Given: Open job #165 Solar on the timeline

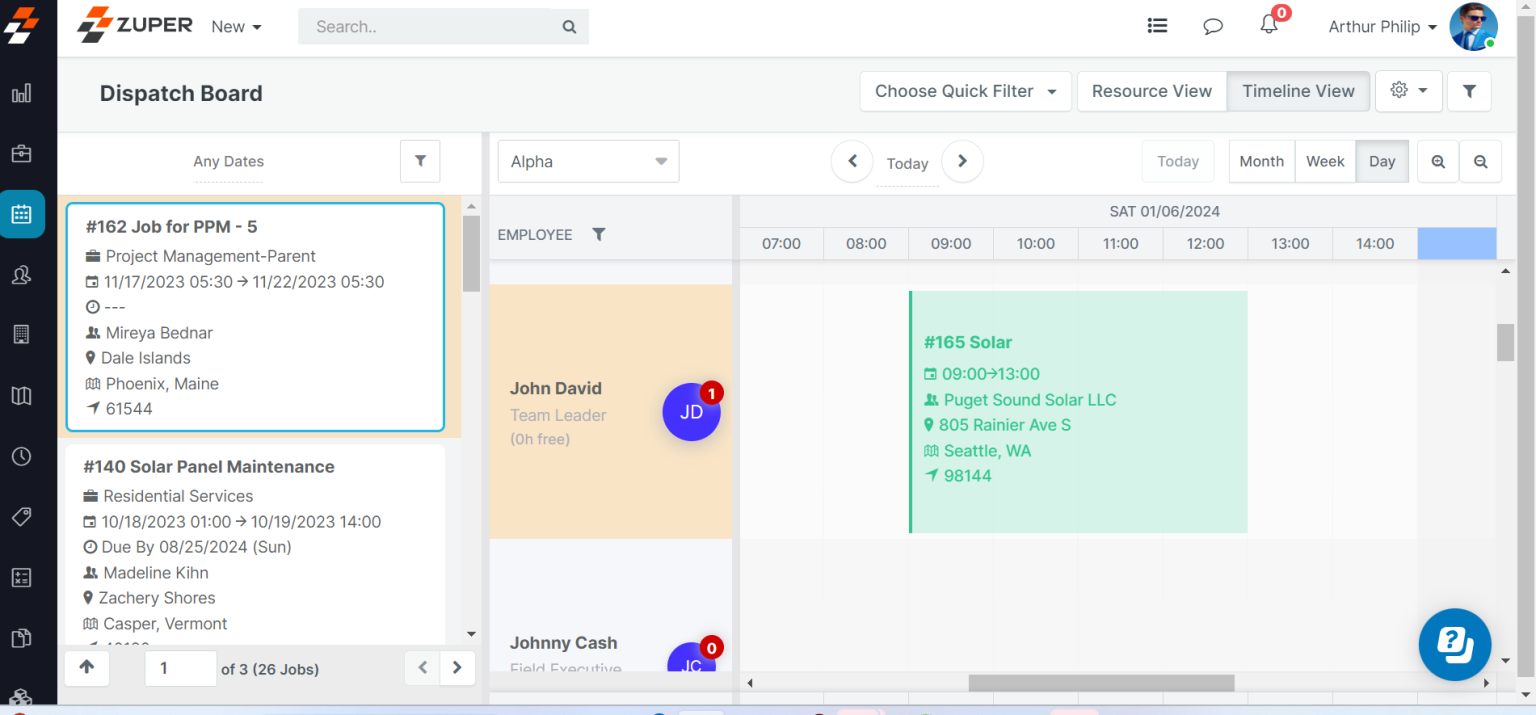Looking at the screenshot, I should 1078,410.
